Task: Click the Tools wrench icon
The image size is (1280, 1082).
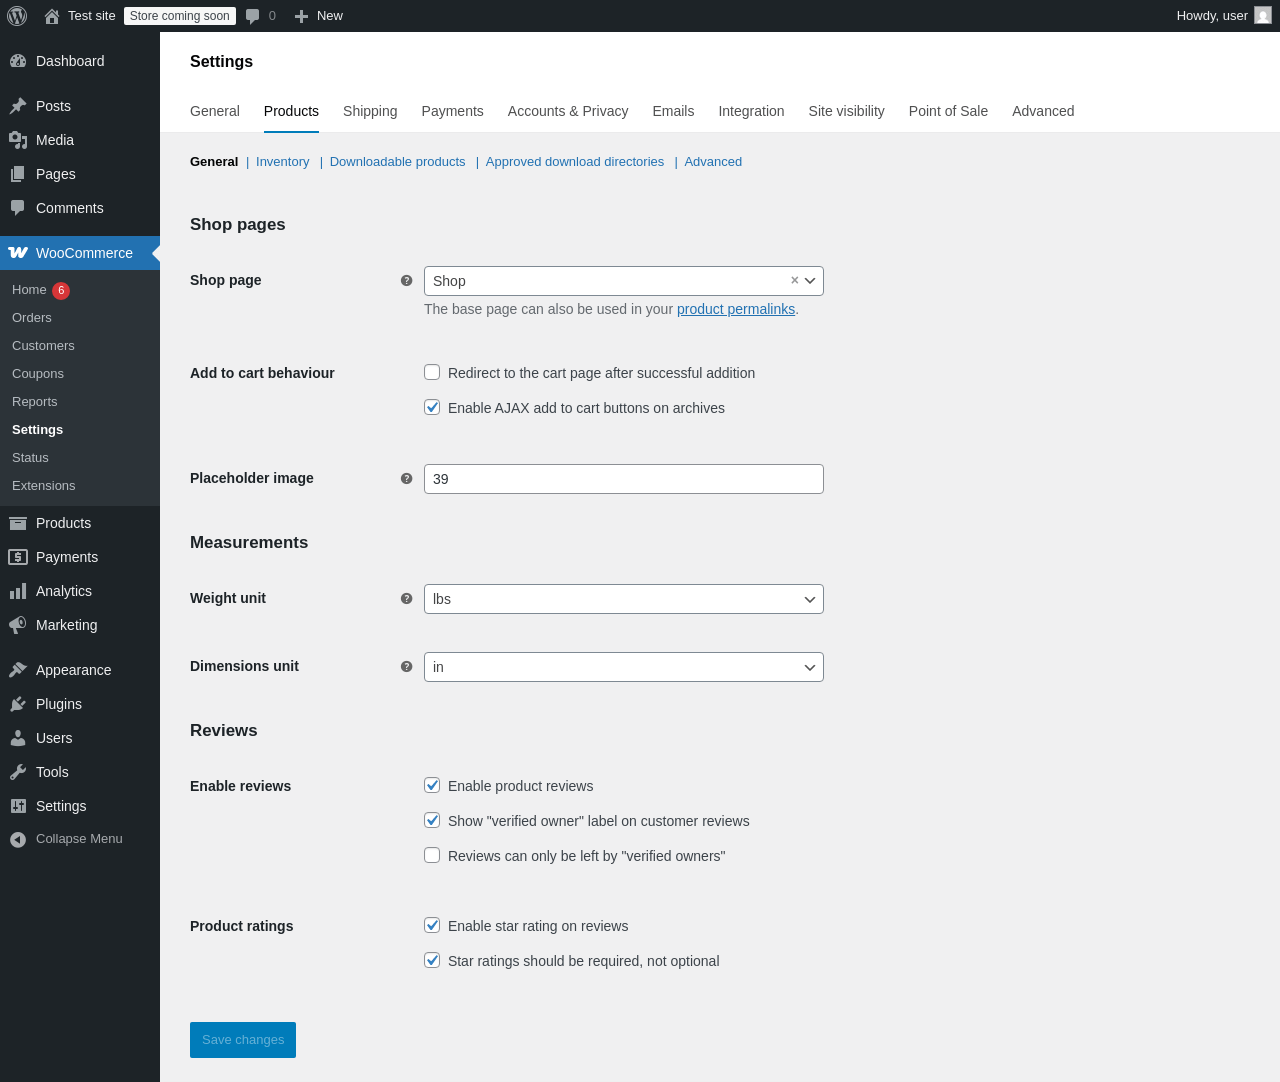Action: pos(18,772)
